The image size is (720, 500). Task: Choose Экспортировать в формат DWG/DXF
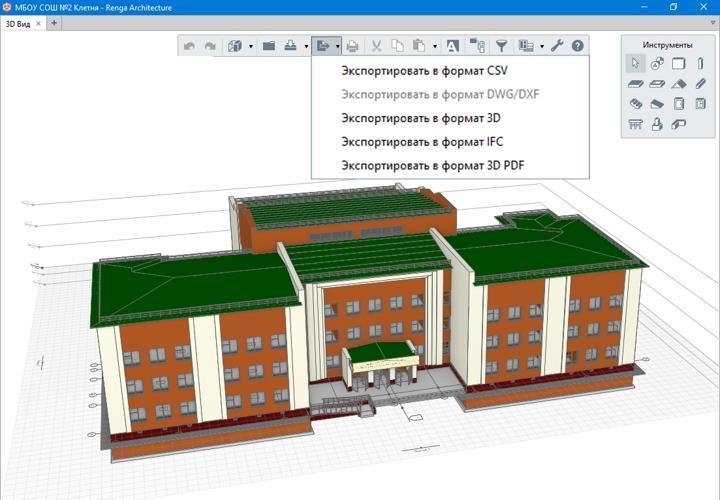pos(440,95)
